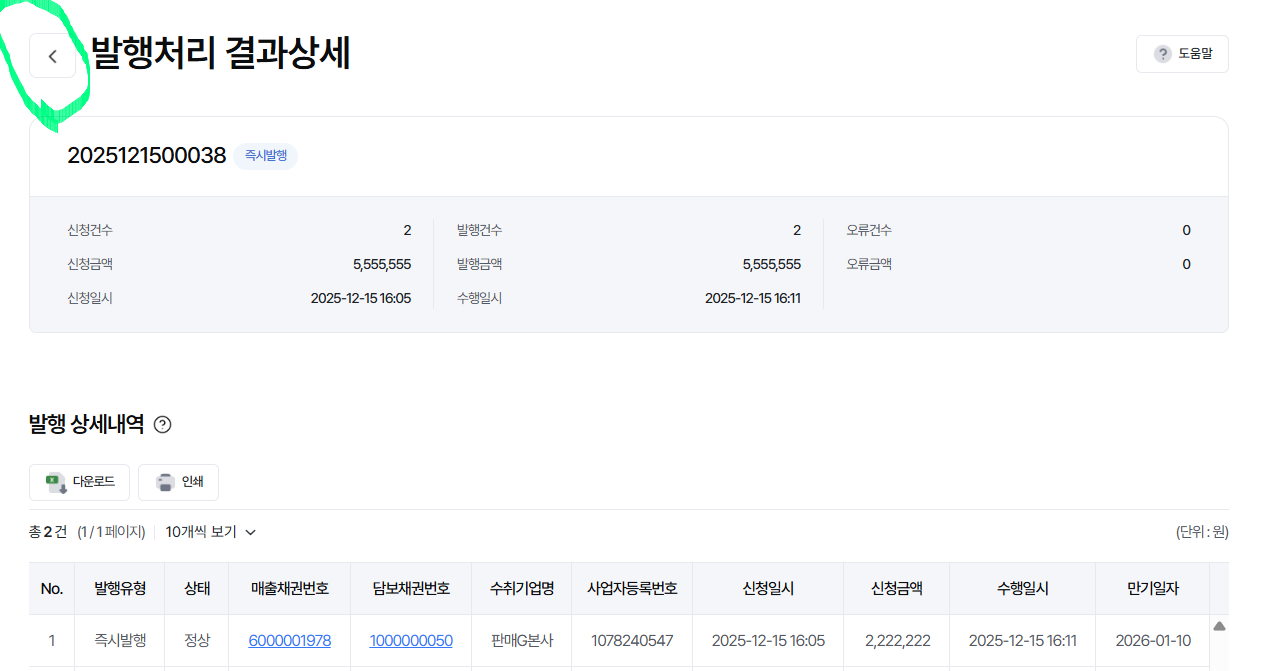The width and height of the screenshot is (1267, 671).
Task: Open 매출채권번호 link 6000001978
Action: 290,641
